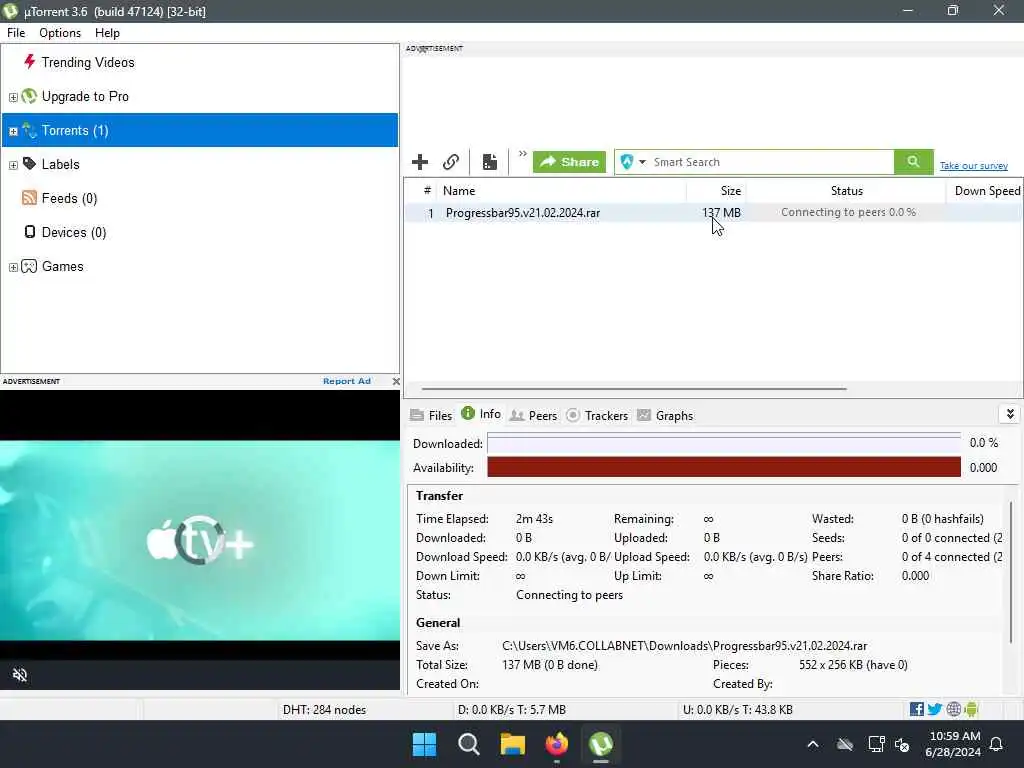Click the U: 0.0 KB/s upload status entry
Image resolution: width=1024 pixels, height=768 pixels.
[x=737, y=710]
